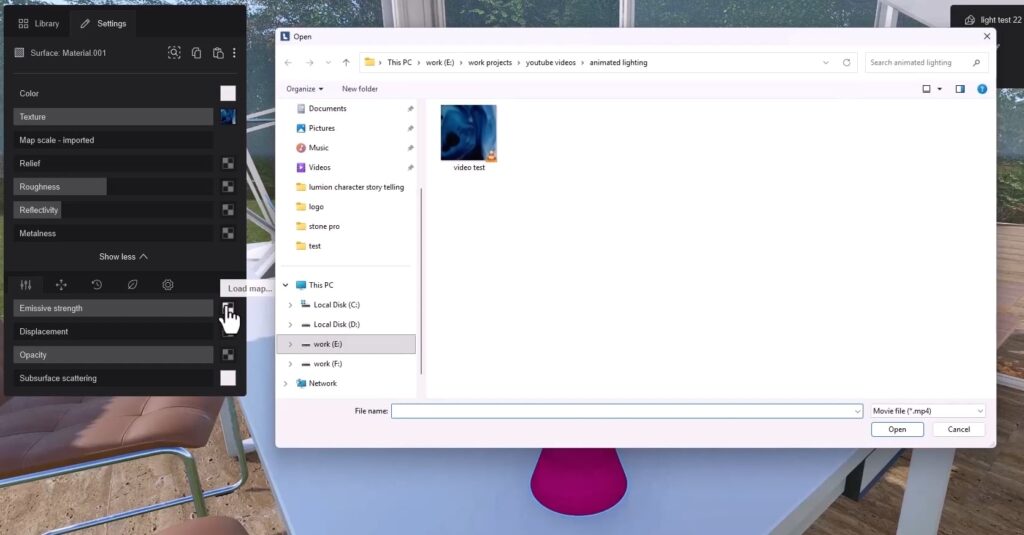The height and width of the screenshot is (535, 1024).
Task: Go back in the Open dialog
Action: pyautogui.click(x=288, y=63)
